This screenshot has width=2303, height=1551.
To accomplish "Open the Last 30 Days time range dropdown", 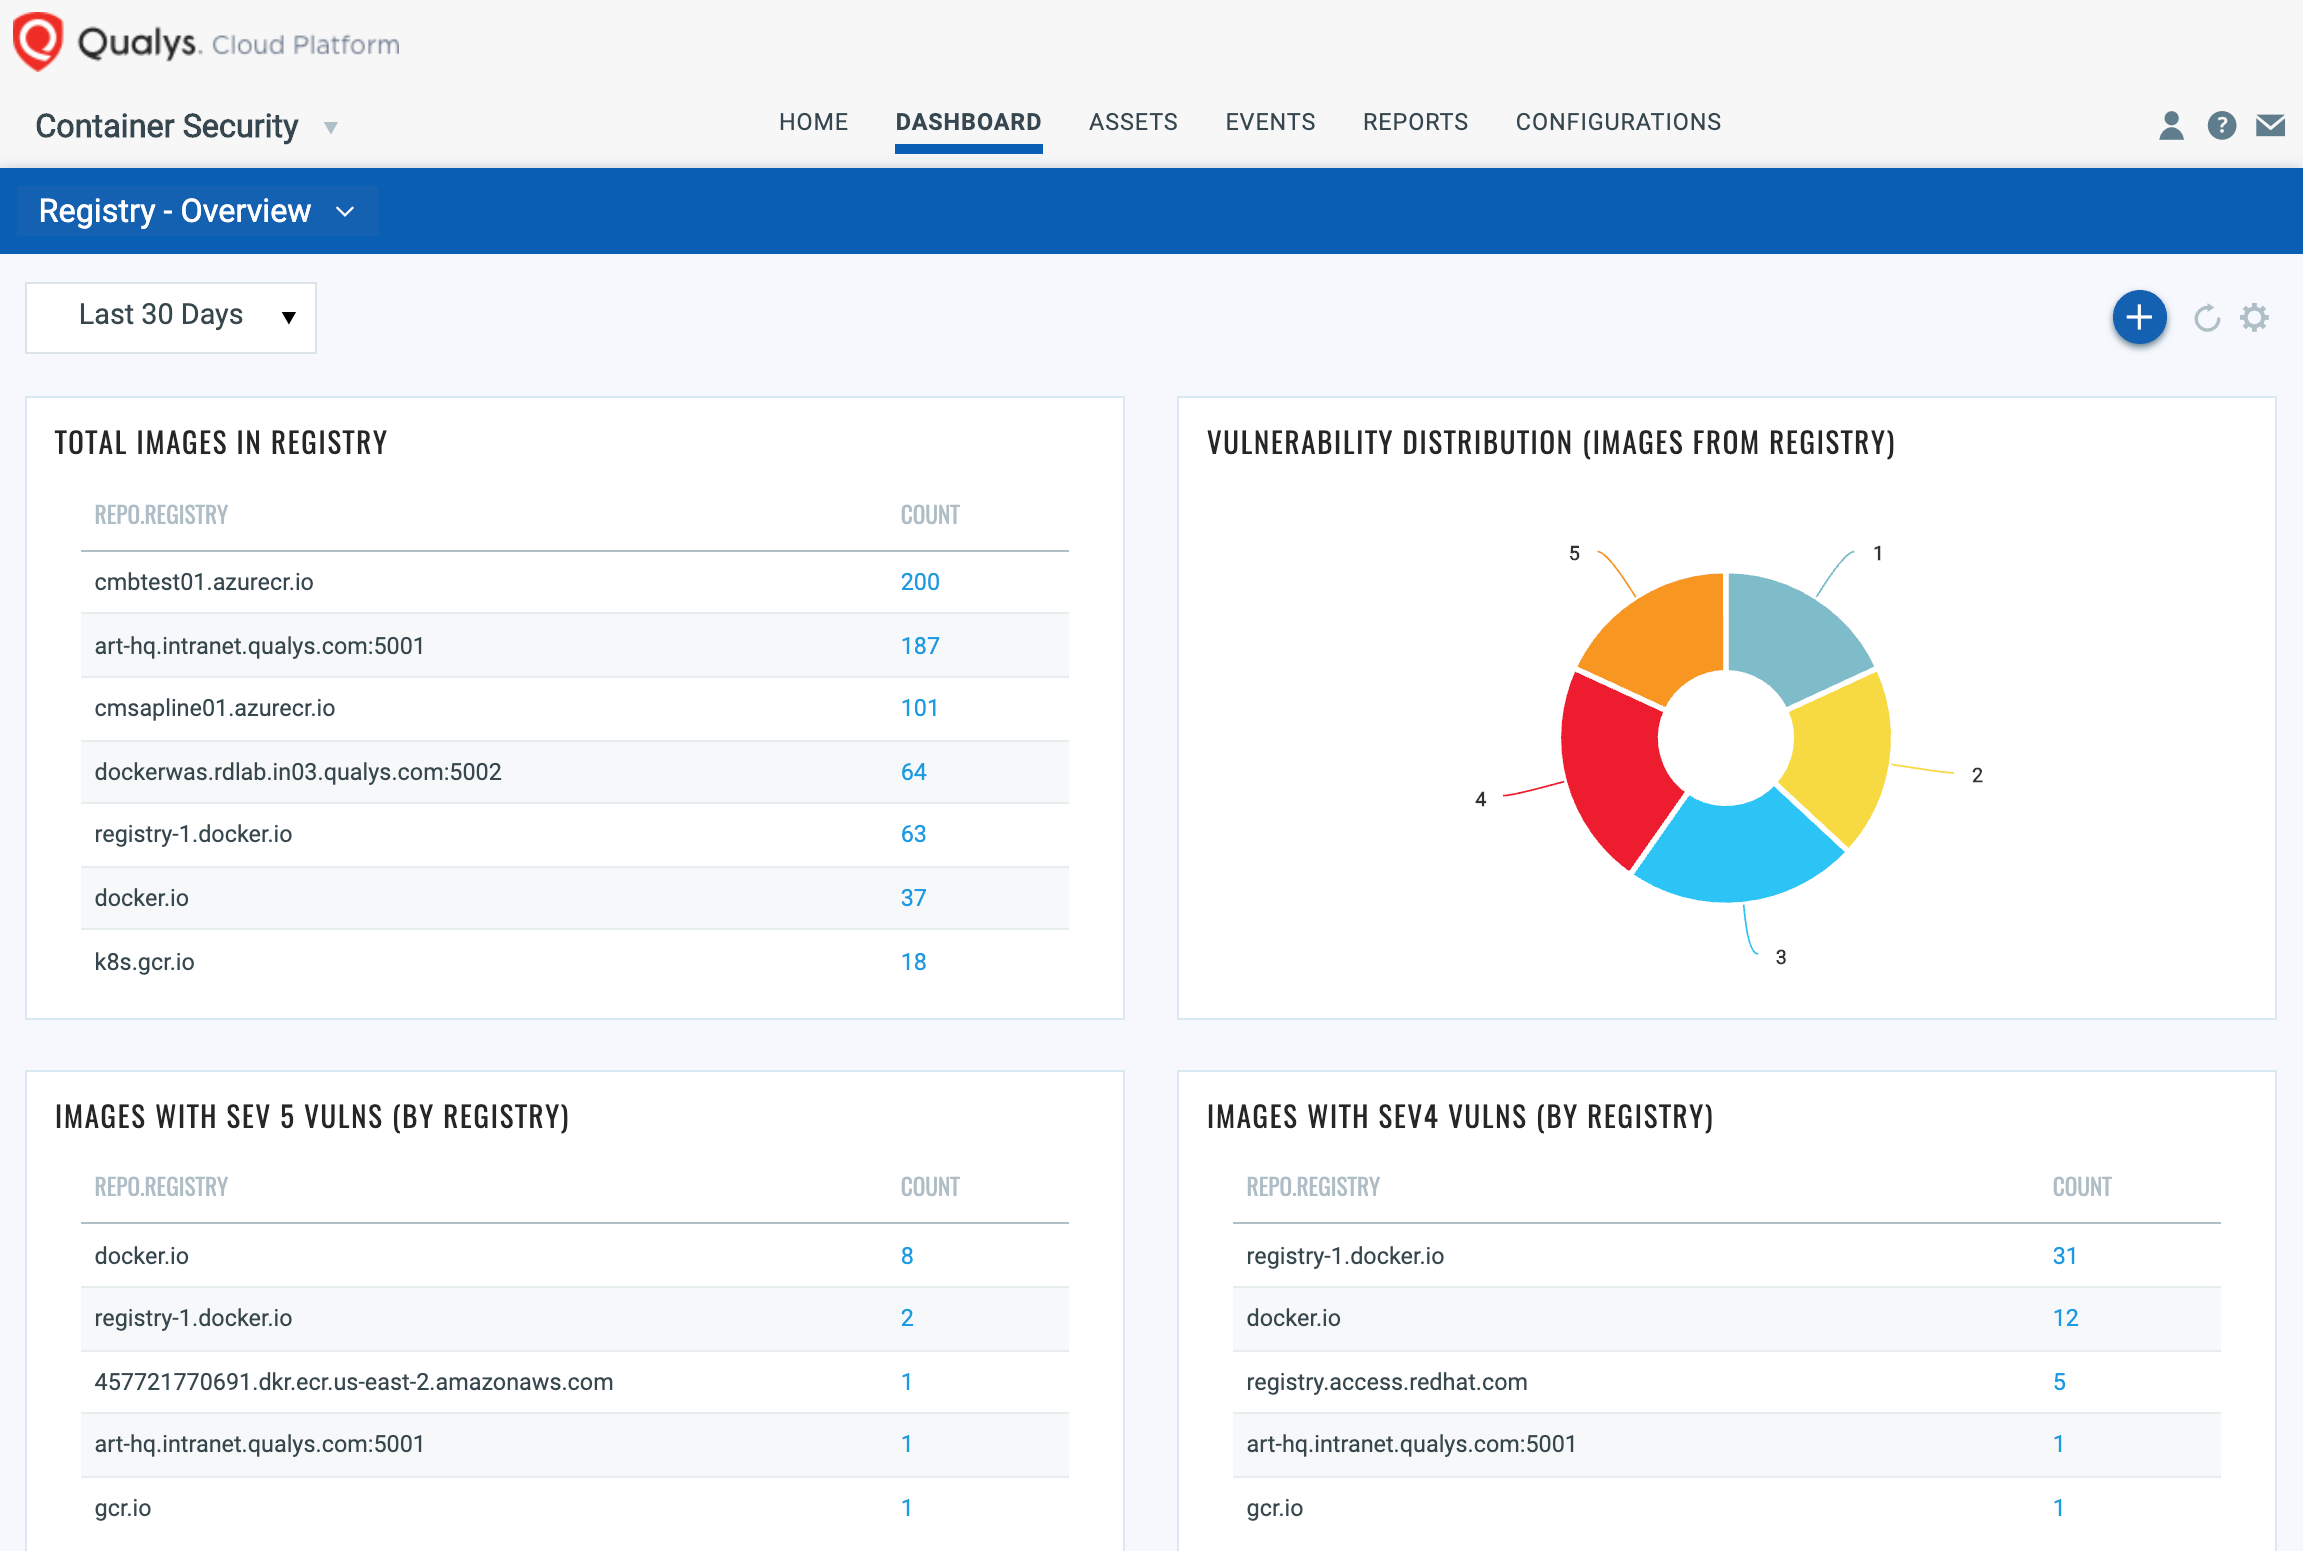I will [x=171, y=316].
